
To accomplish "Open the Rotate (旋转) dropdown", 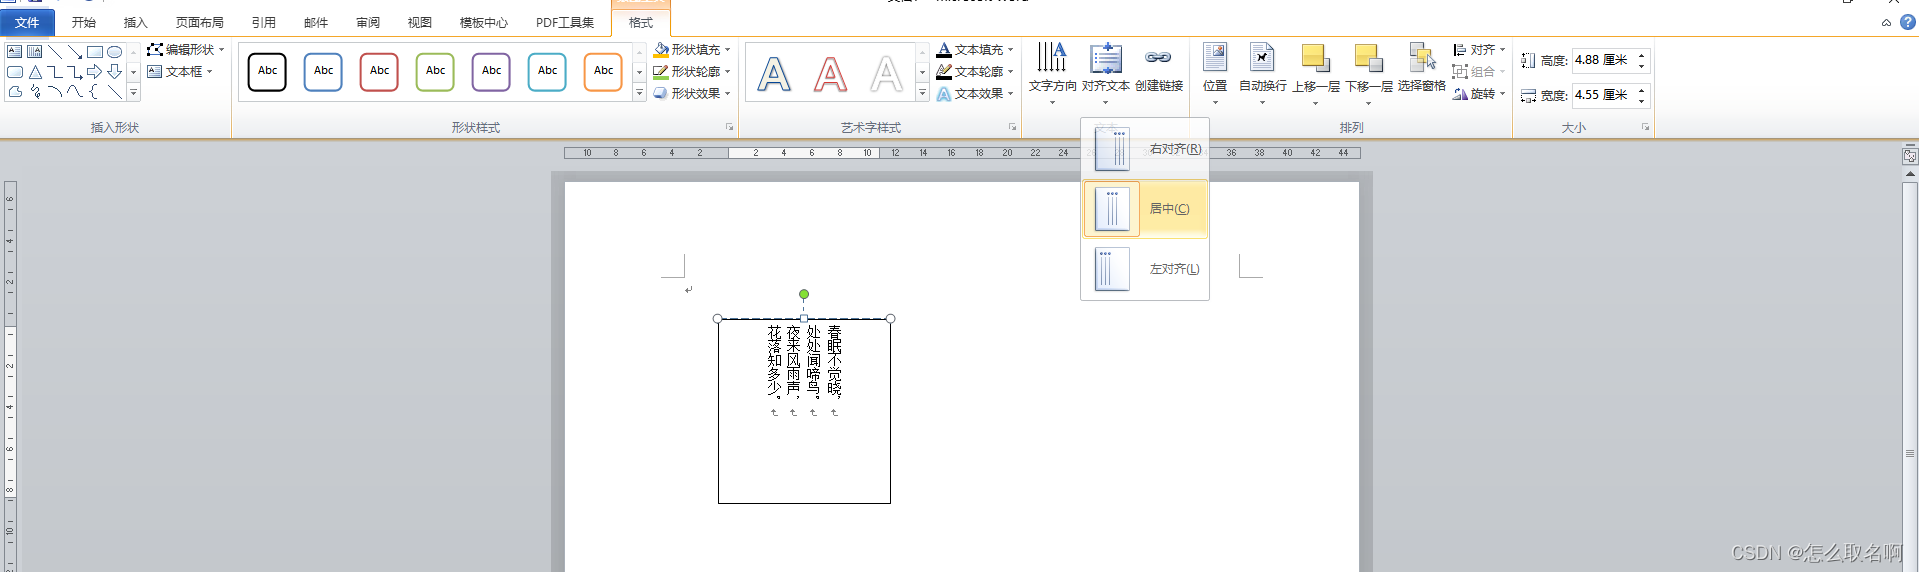I will click(x=1479, y=93).
